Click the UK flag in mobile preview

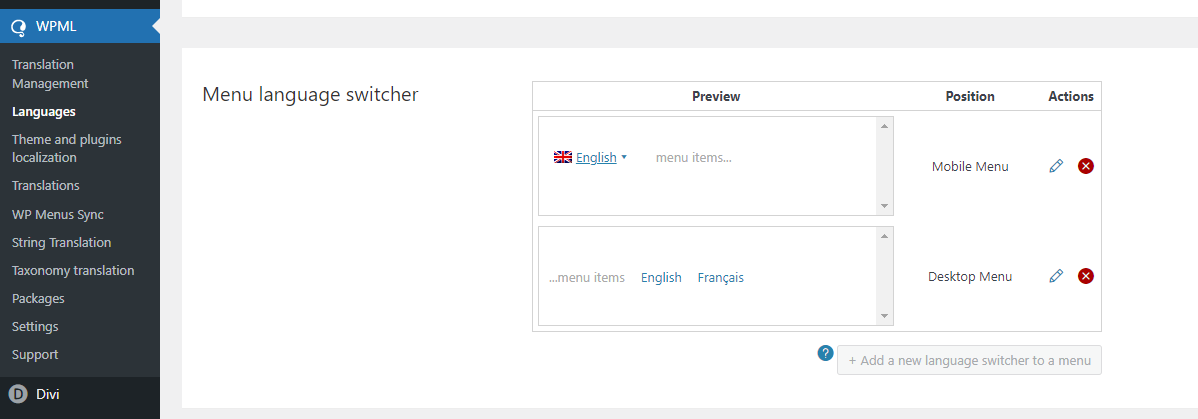tap(563, 158)
